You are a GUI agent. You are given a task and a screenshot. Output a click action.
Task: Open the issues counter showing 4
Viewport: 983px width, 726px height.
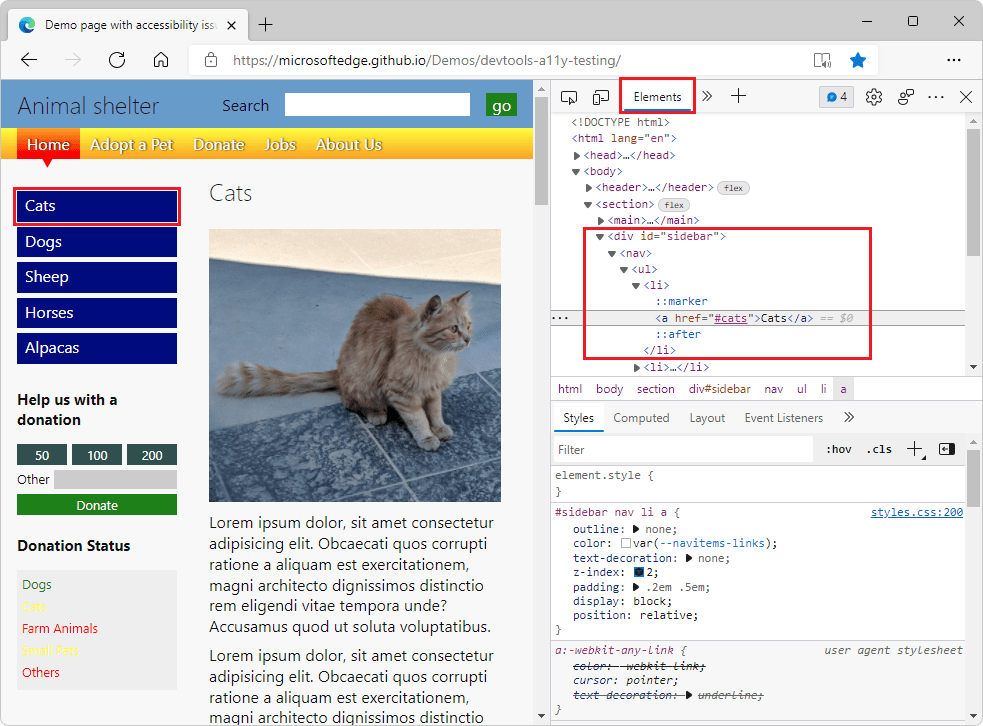click(x=836, y=96)
